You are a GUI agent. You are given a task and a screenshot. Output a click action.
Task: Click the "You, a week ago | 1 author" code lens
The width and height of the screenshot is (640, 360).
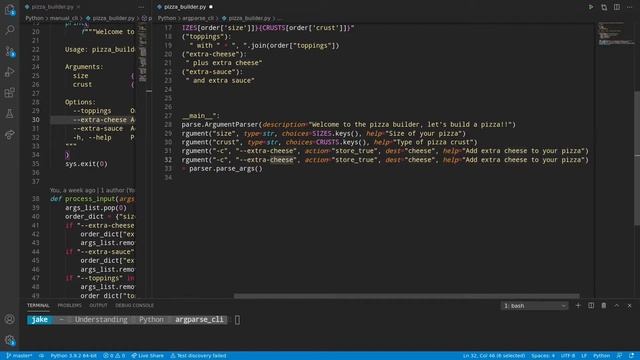[92, 190]
